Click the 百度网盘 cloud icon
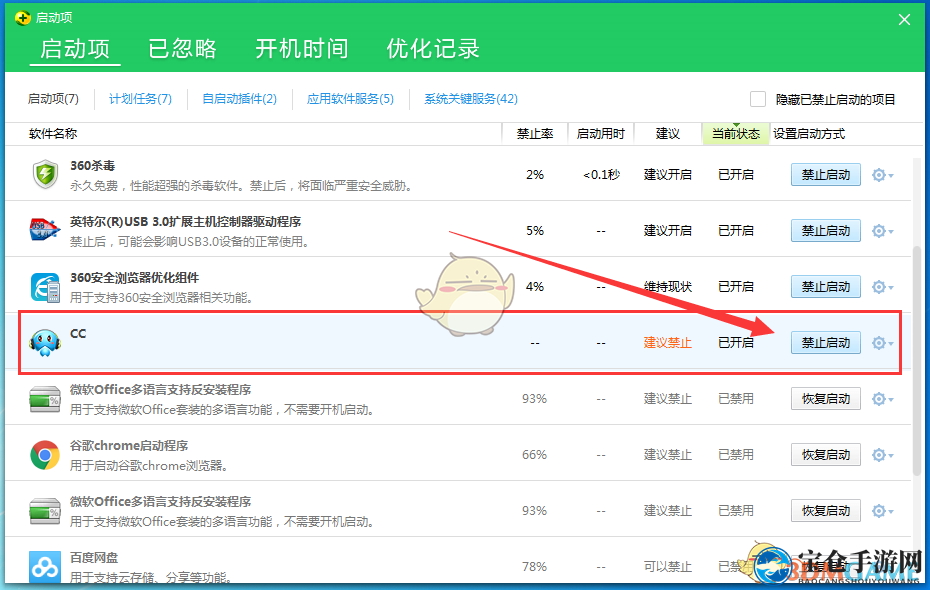The height and width of the screenshot is (590, 930). point(45,567)
